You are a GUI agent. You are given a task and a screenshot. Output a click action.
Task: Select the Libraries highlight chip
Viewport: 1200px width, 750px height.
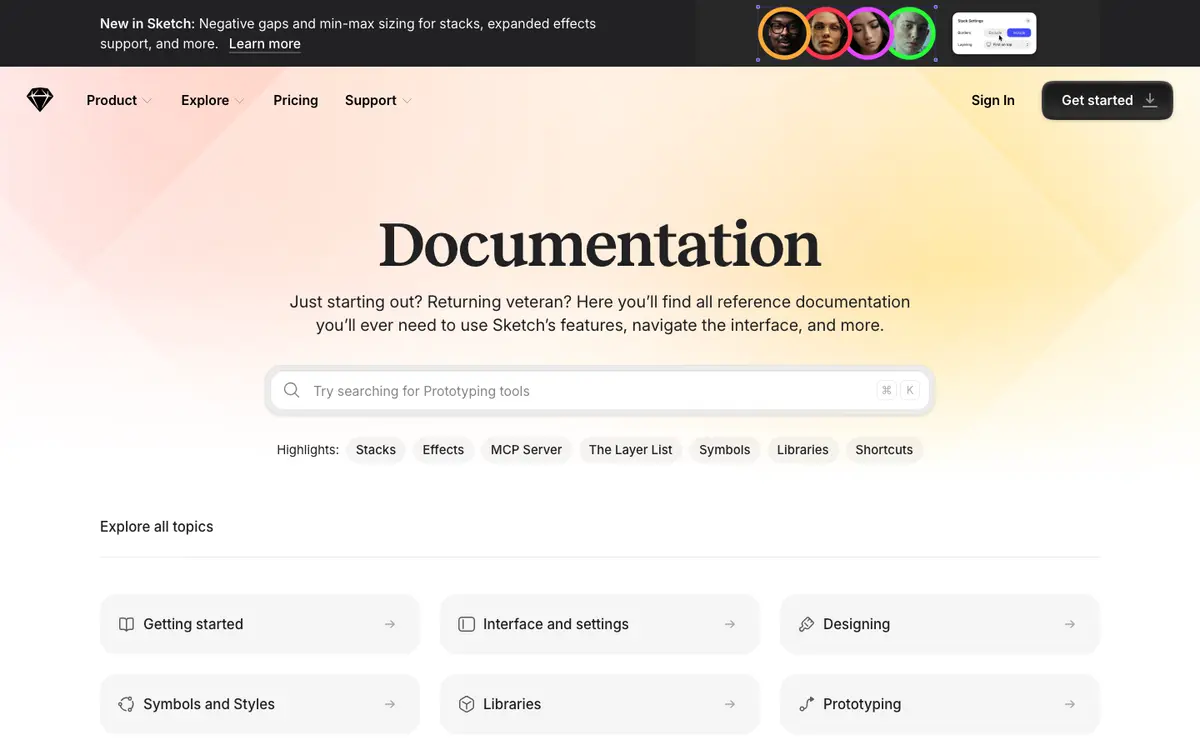tap(803, 450)
